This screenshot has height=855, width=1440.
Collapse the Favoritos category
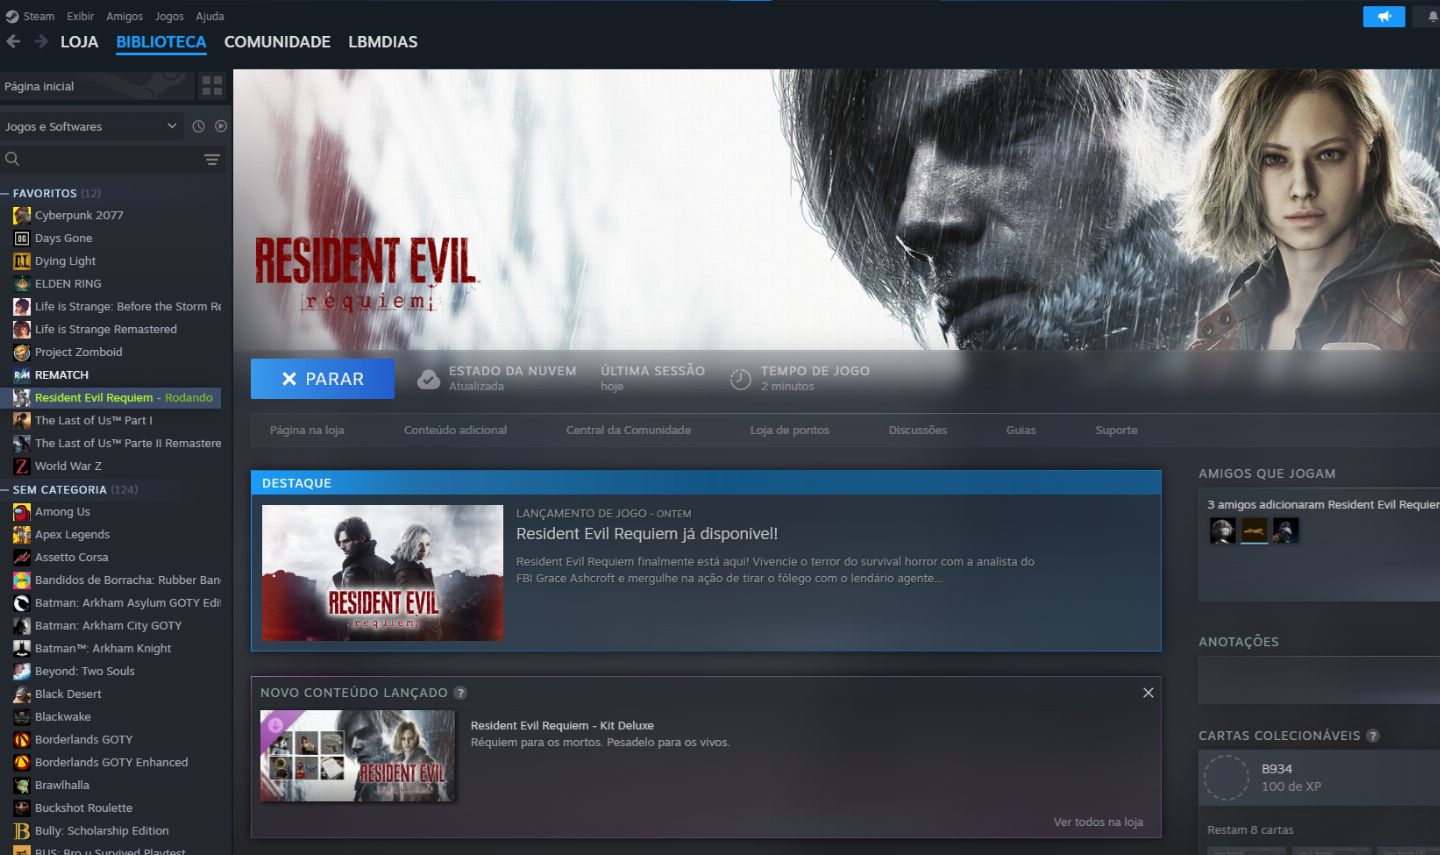(x=5, y=193)
